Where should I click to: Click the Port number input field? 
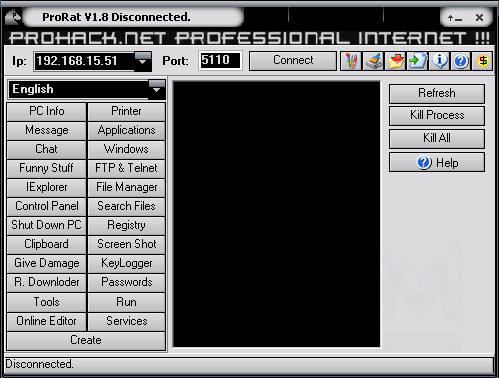[x=220, y=61]
